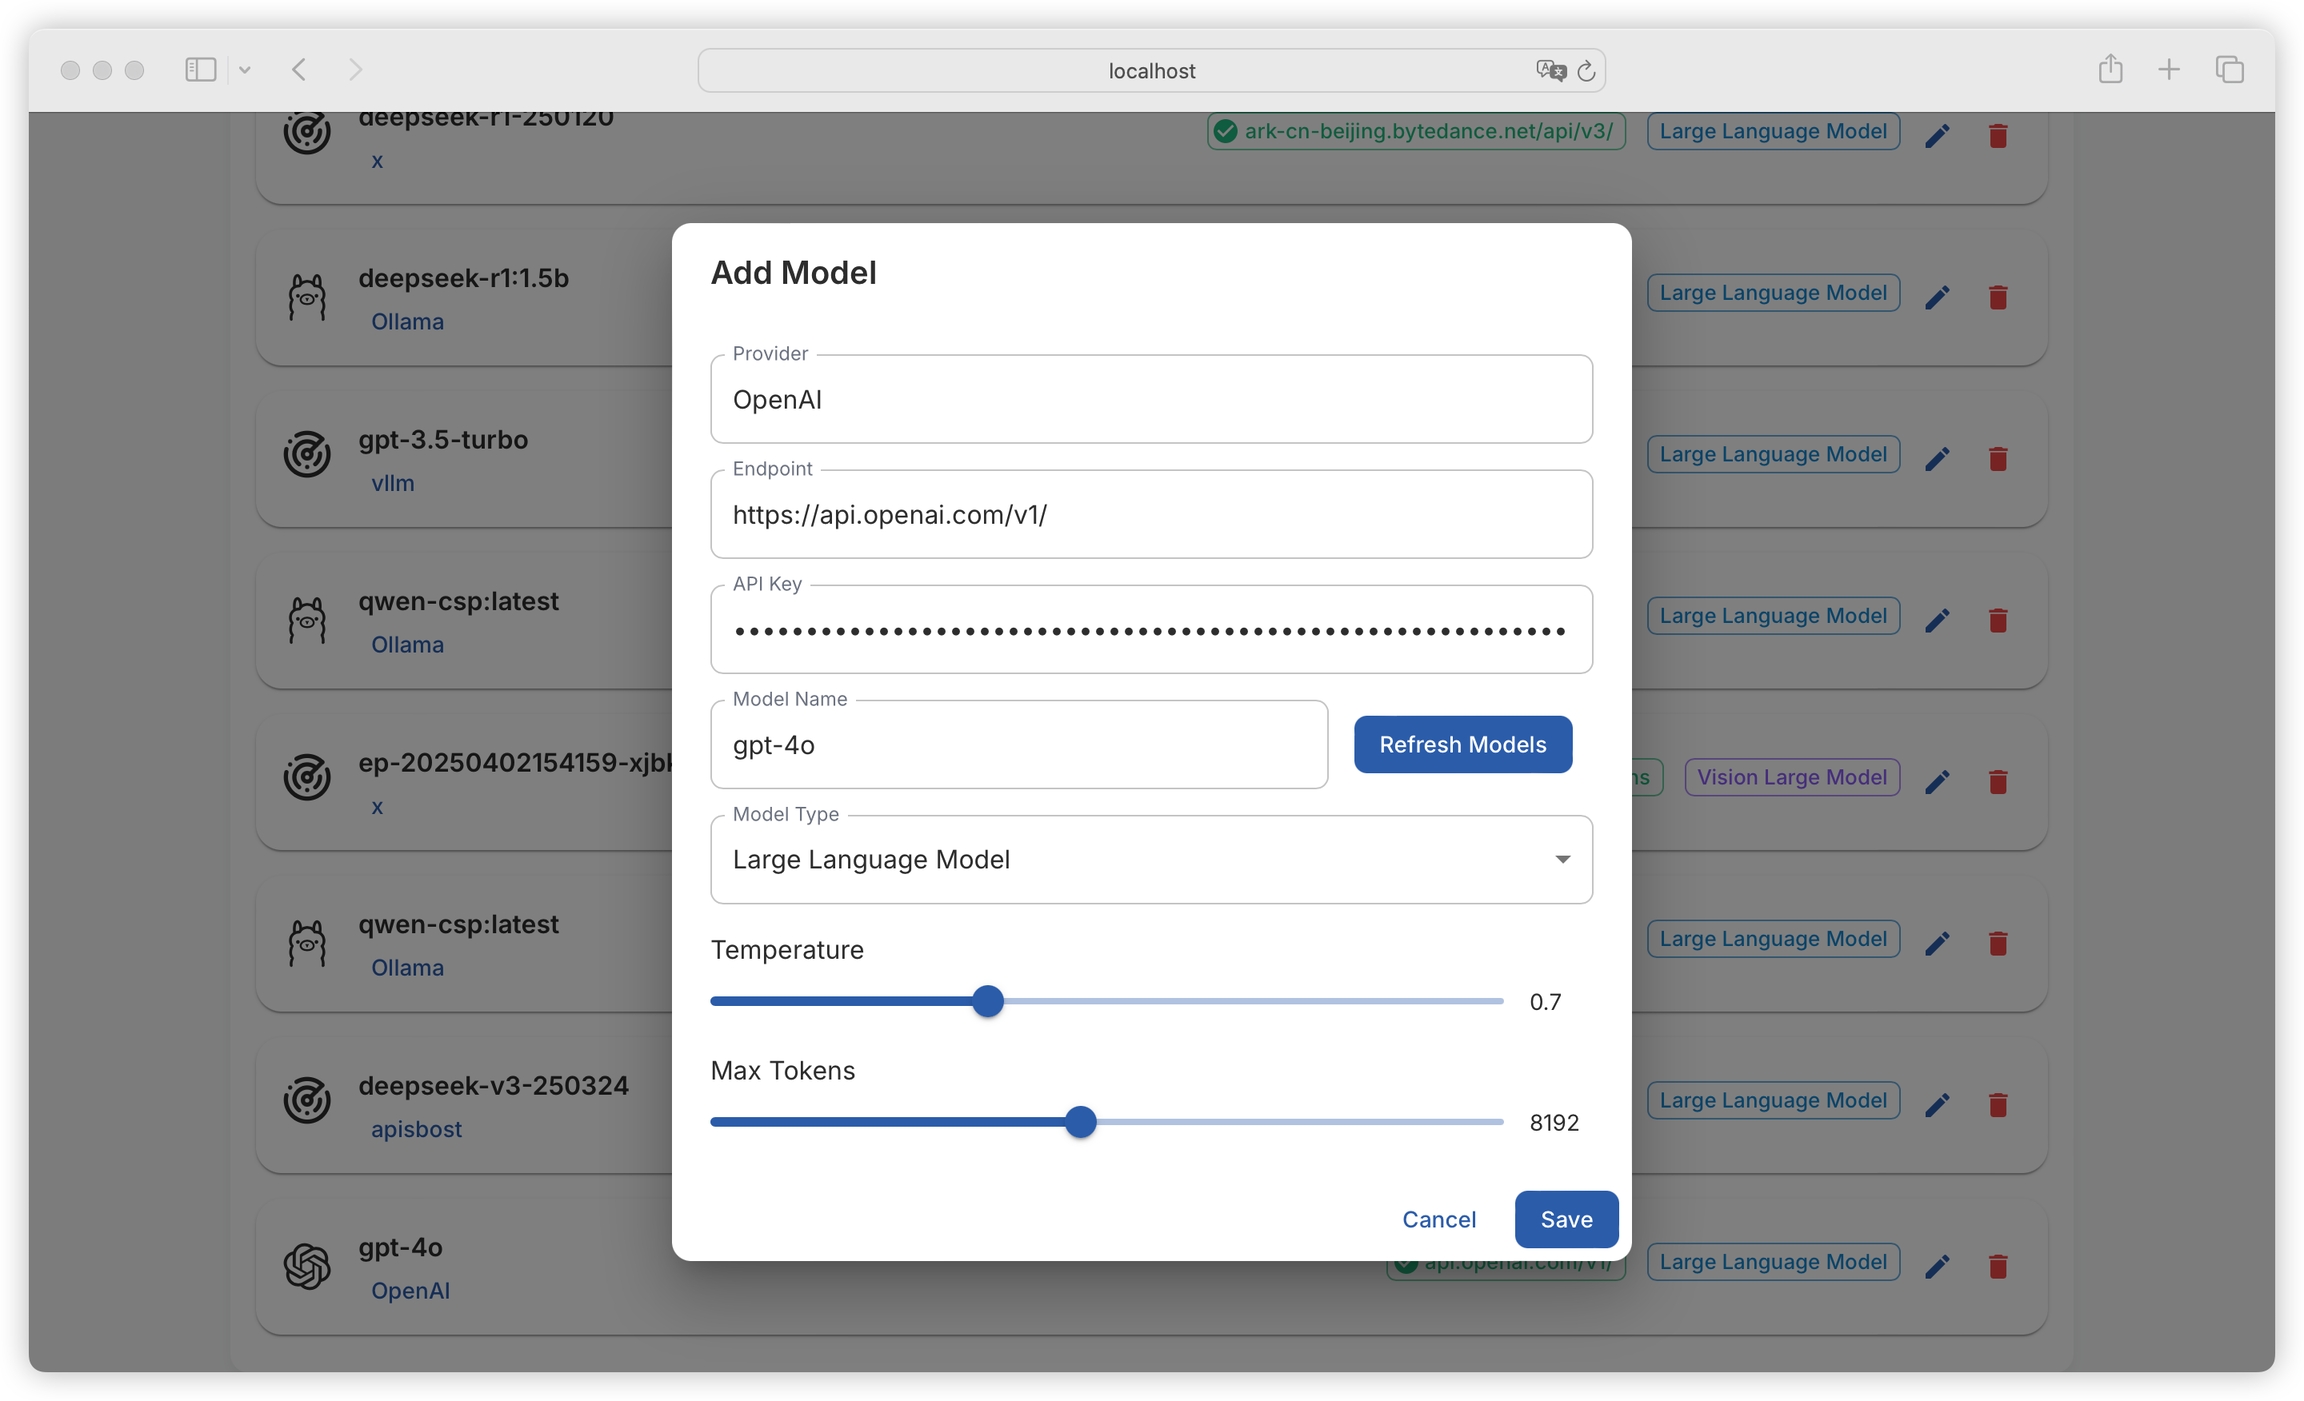Click the Safari share icon
2304x1401 pixels.
[2110, 69]
